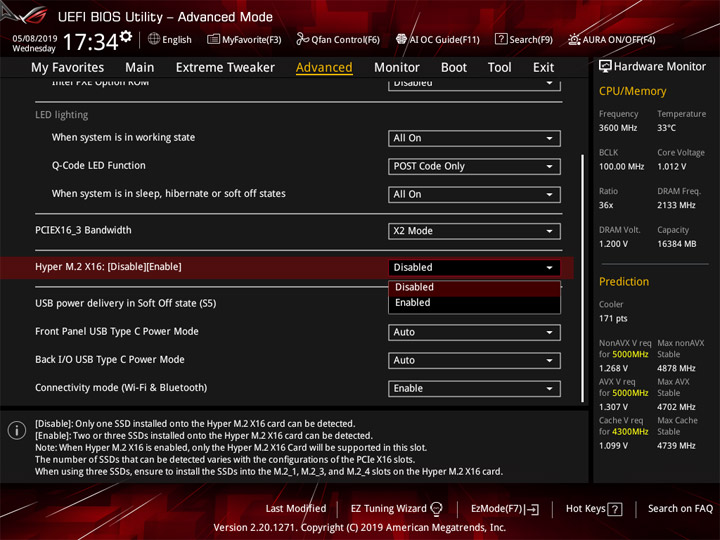Click the EZ Tuning Wizard lightbulb icon

(x=436, y=509)
